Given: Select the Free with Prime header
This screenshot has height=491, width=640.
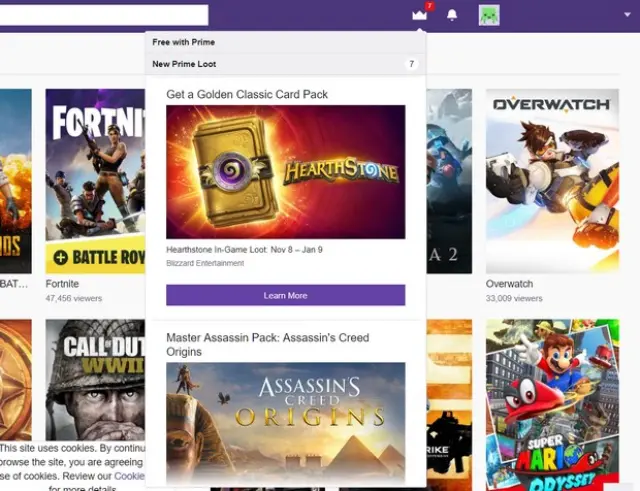Looking at the screenshot, I should point(285,42).
